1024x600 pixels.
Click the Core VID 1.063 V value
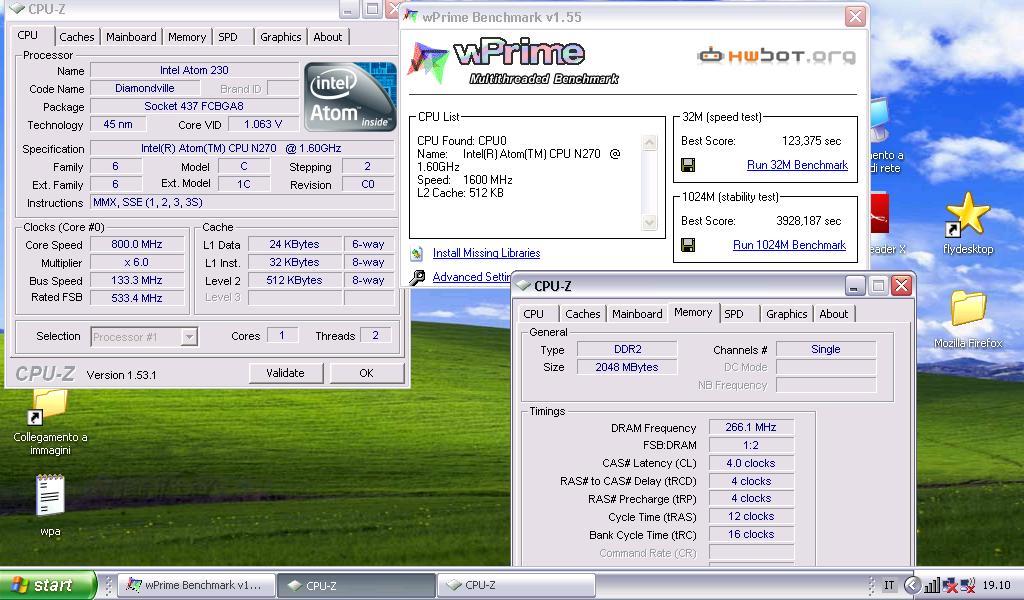pos(263,124)
